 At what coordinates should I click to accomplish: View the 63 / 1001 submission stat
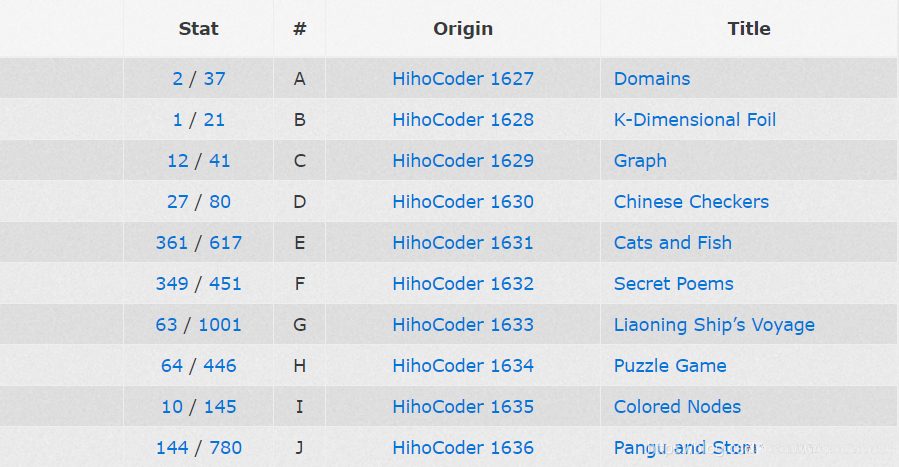[x=199, y=325]
